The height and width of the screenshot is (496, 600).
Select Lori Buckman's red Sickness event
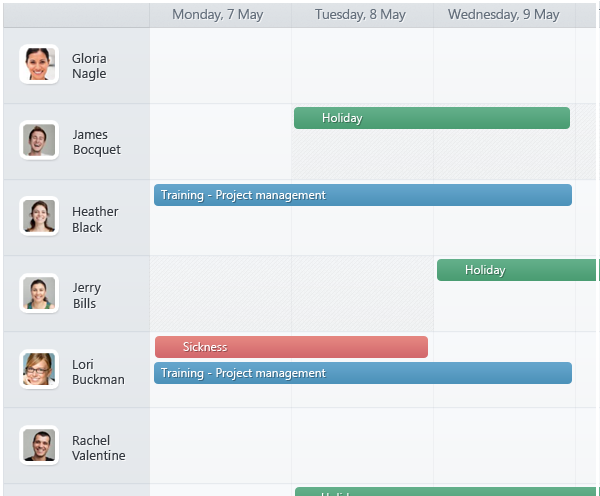290,347
